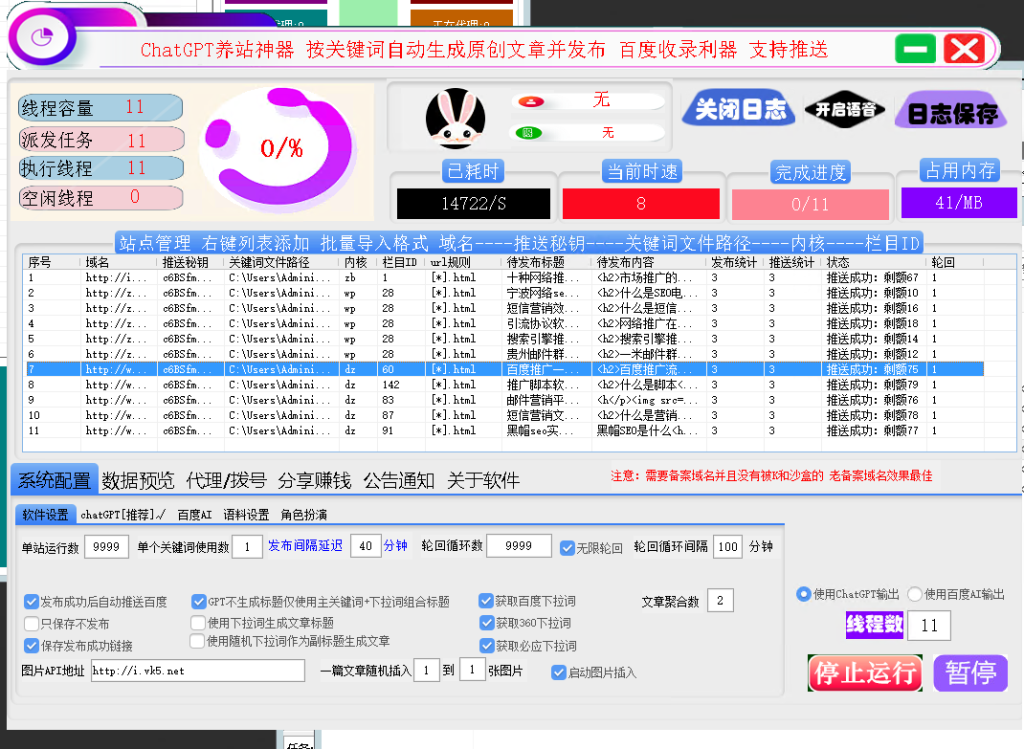Select the 使用百度AI输出 radio button
This screenshot has width=1024, height=749.
coord(916,593)
